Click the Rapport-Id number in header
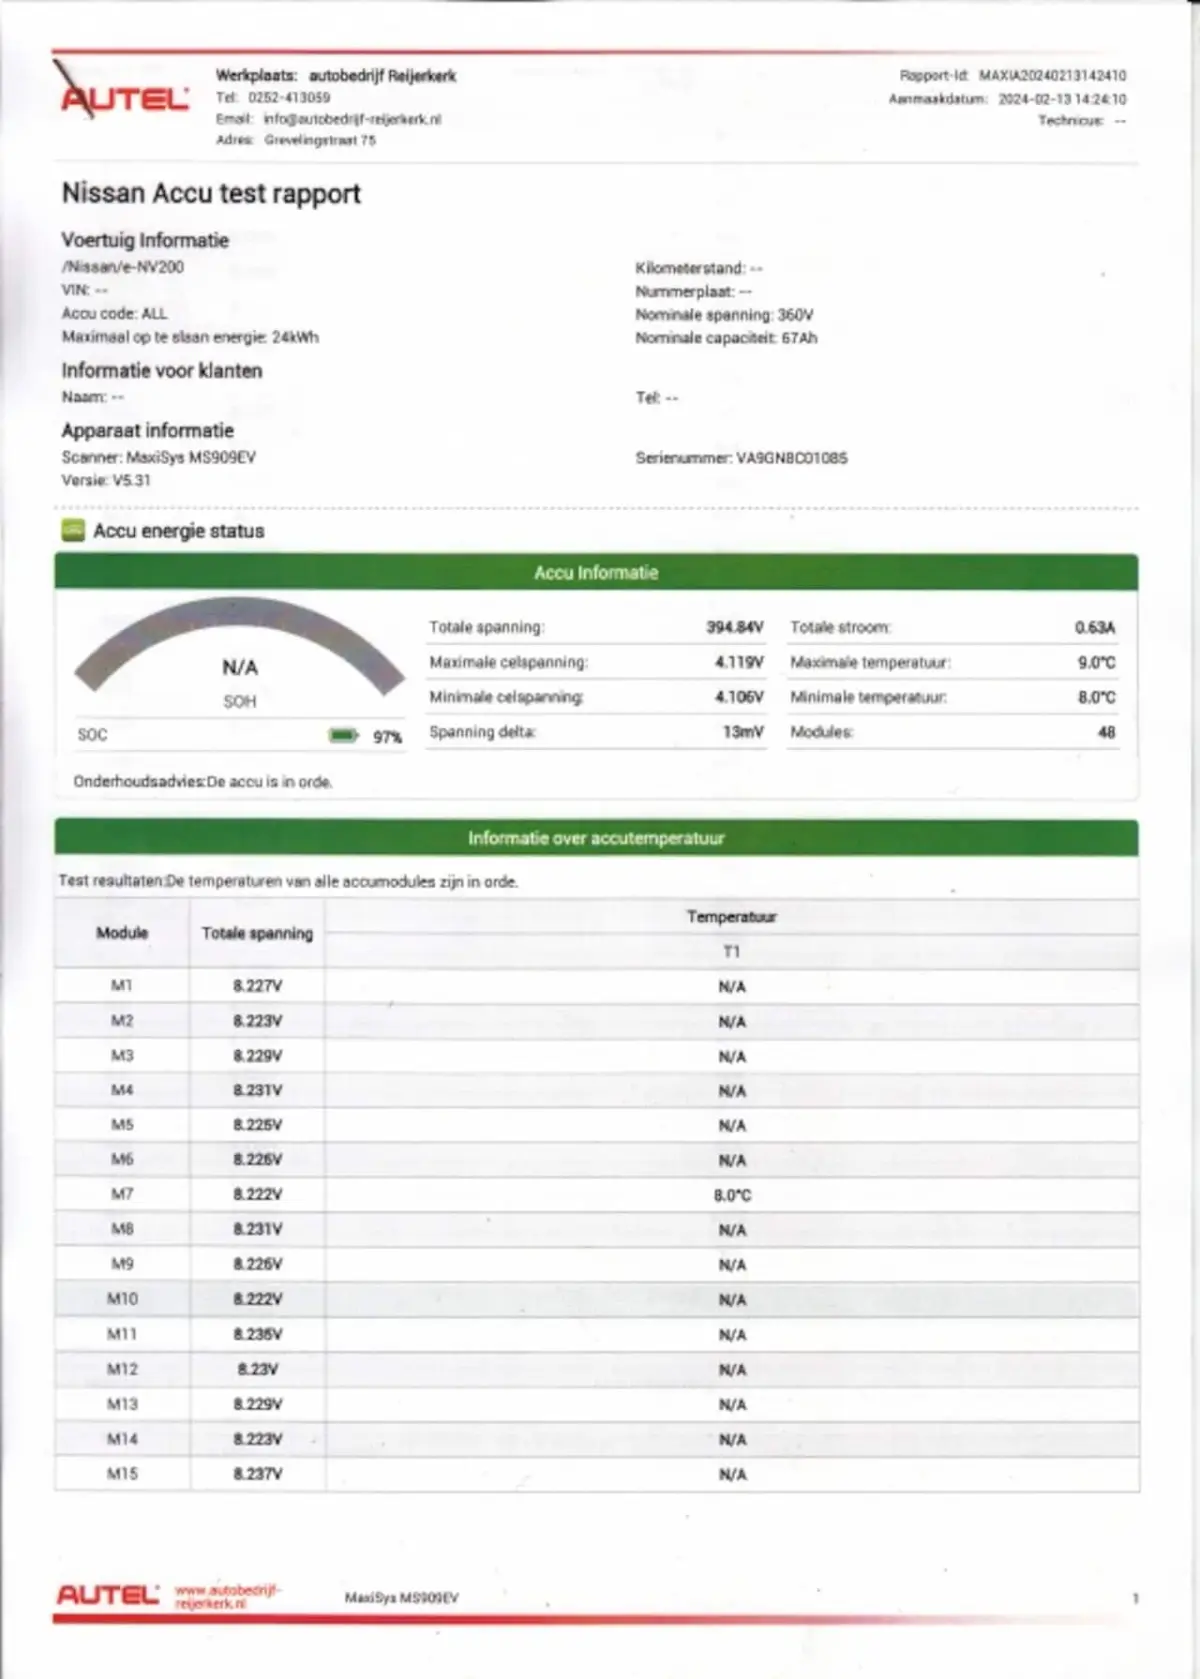Viewport: 1200px width, 1679px height. tap(1052, 76)
